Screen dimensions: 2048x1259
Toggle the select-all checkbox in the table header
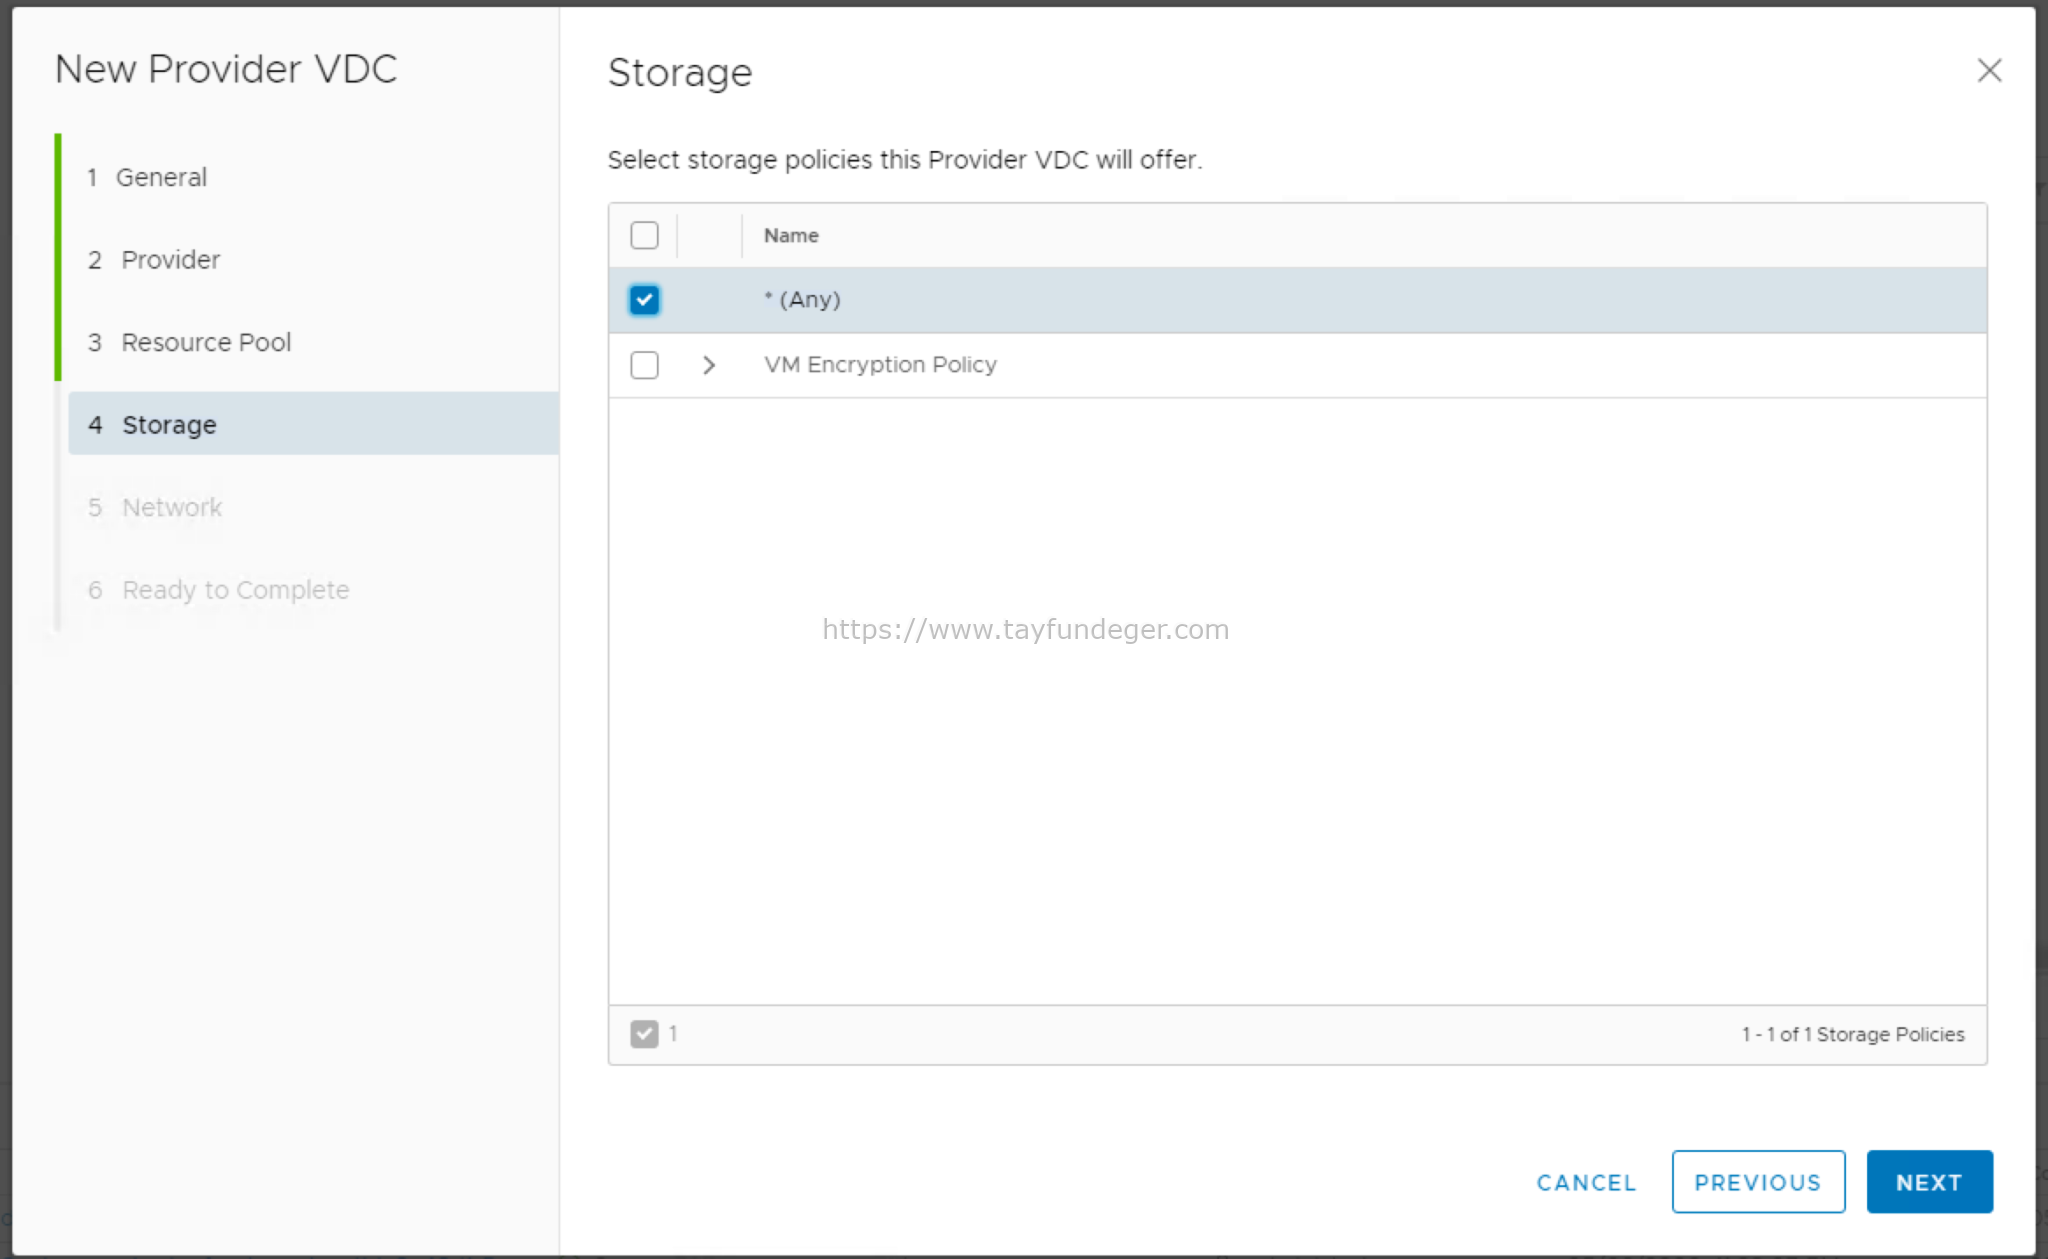(x=644, y=235)
